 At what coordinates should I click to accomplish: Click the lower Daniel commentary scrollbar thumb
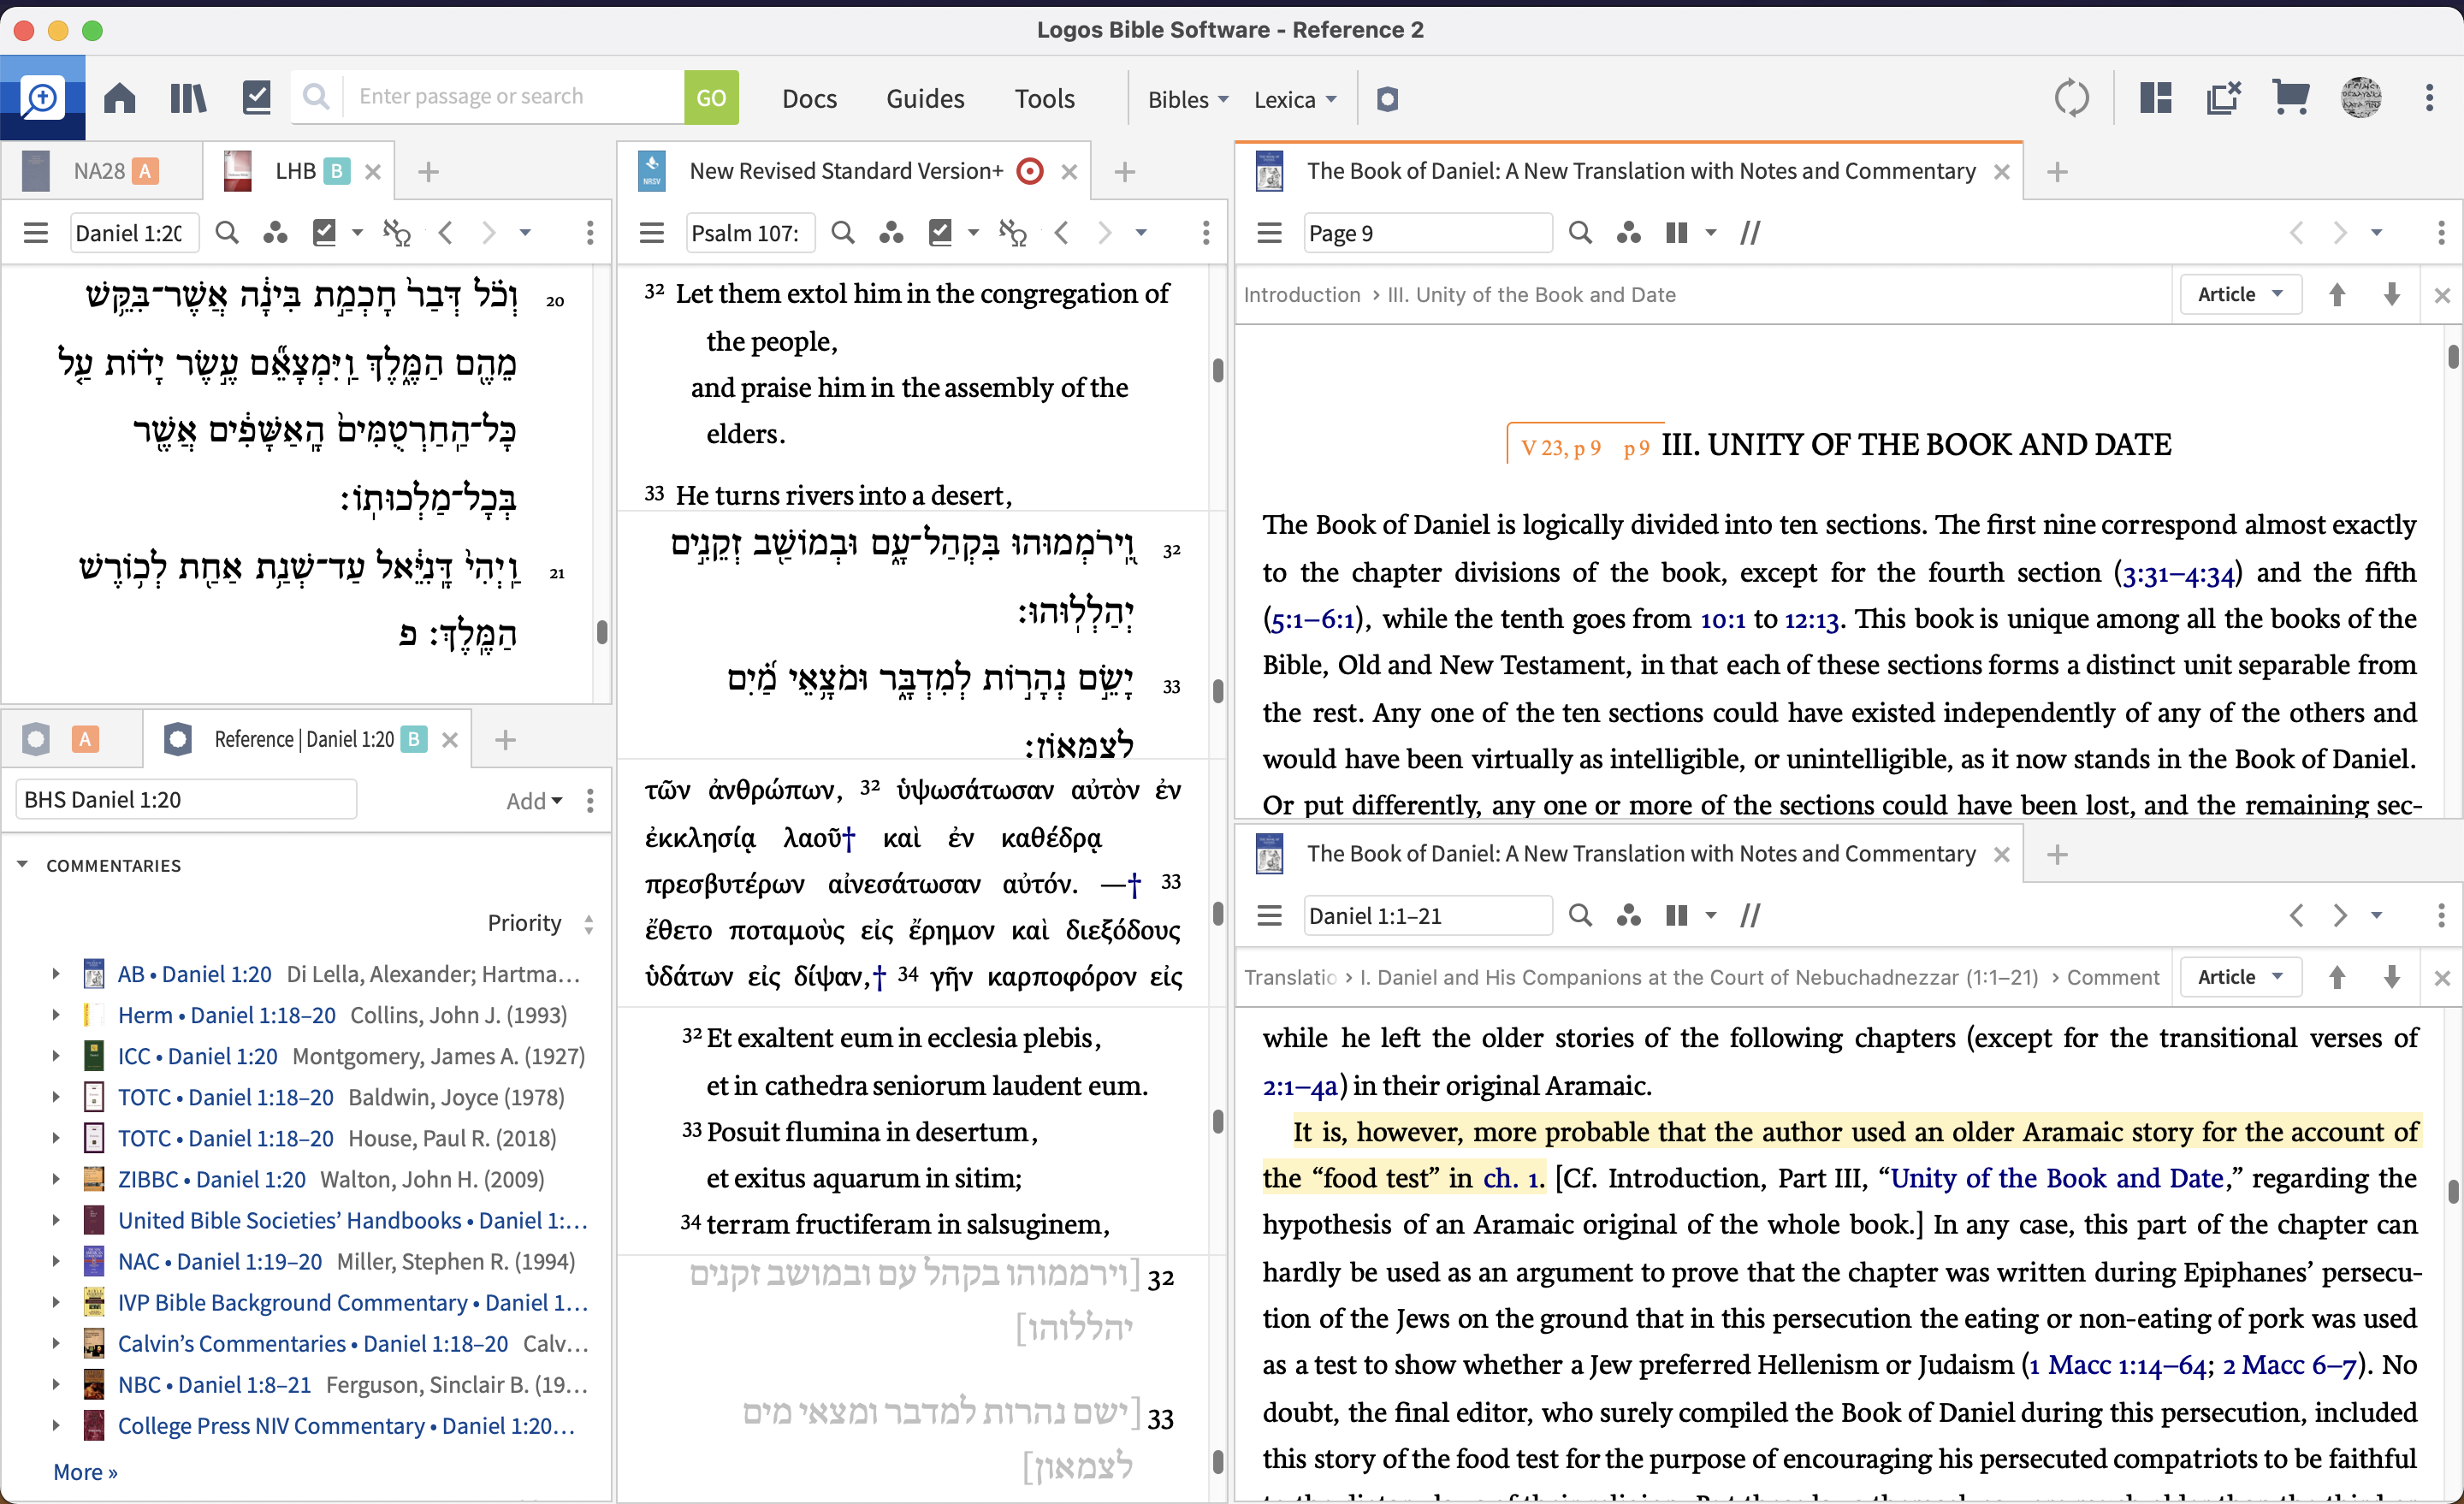click(x=2453, y=1191)
